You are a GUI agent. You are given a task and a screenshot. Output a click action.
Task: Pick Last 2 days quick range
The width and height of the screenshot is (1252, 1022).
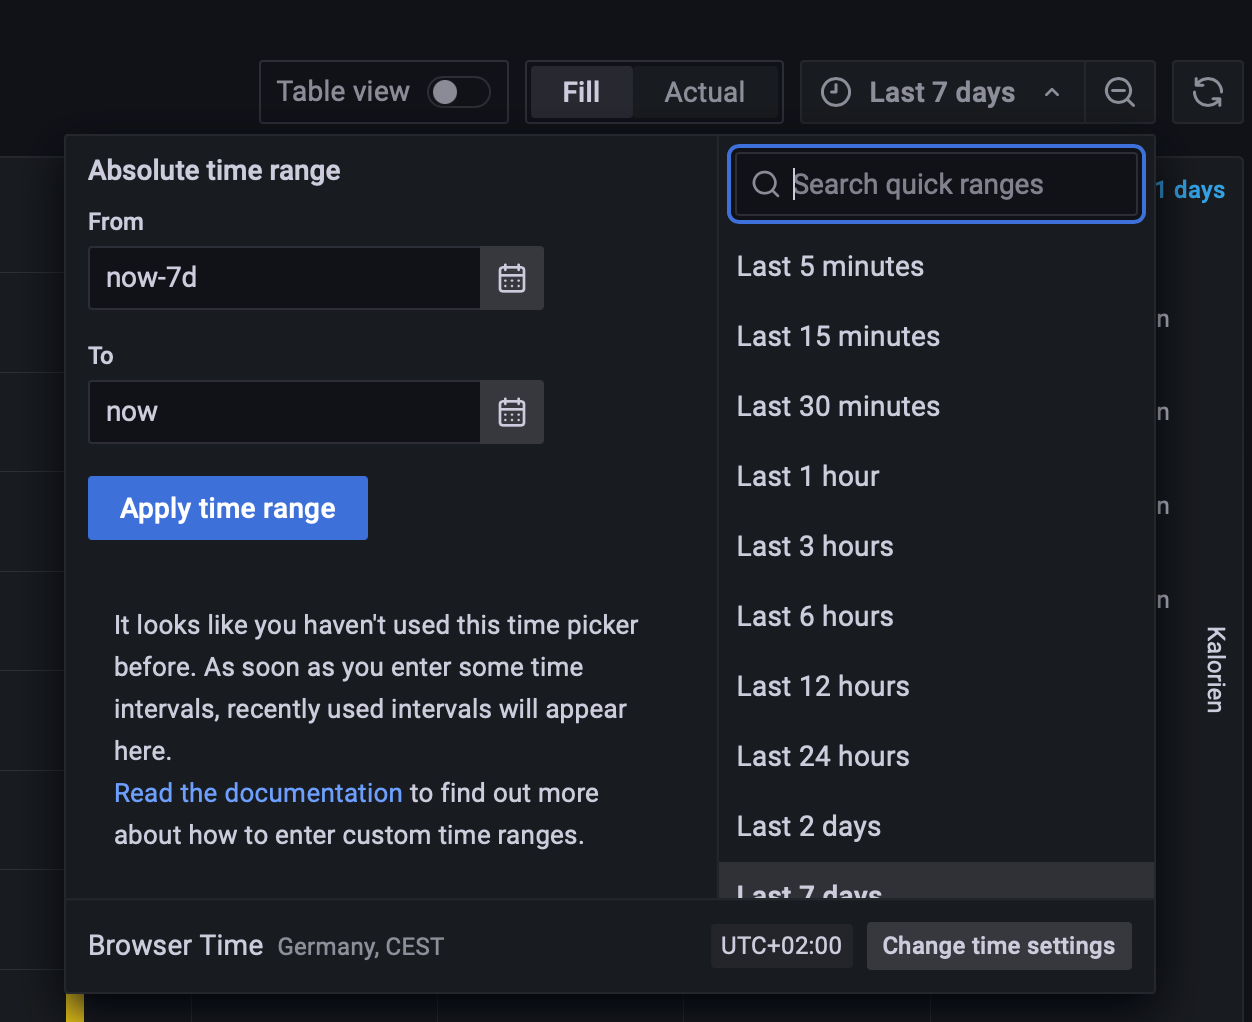tap(809, 826)
